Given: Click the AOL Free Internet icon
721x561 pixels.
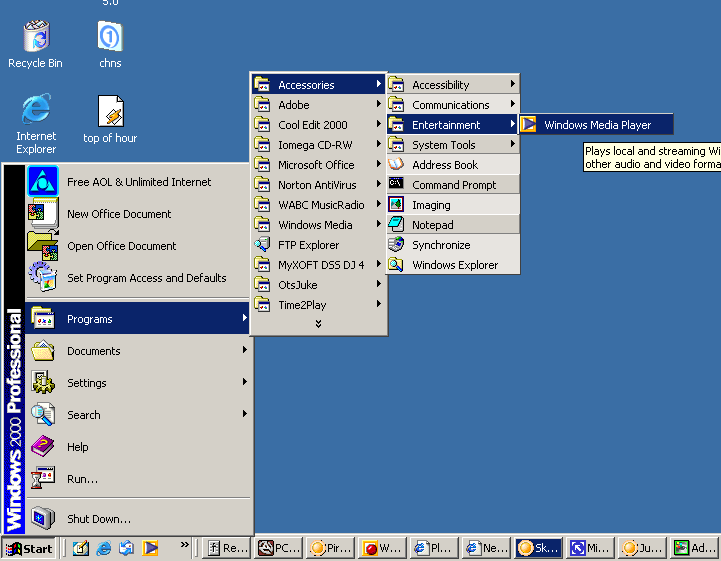Looking at the screenshot, I should click(44, 182).
